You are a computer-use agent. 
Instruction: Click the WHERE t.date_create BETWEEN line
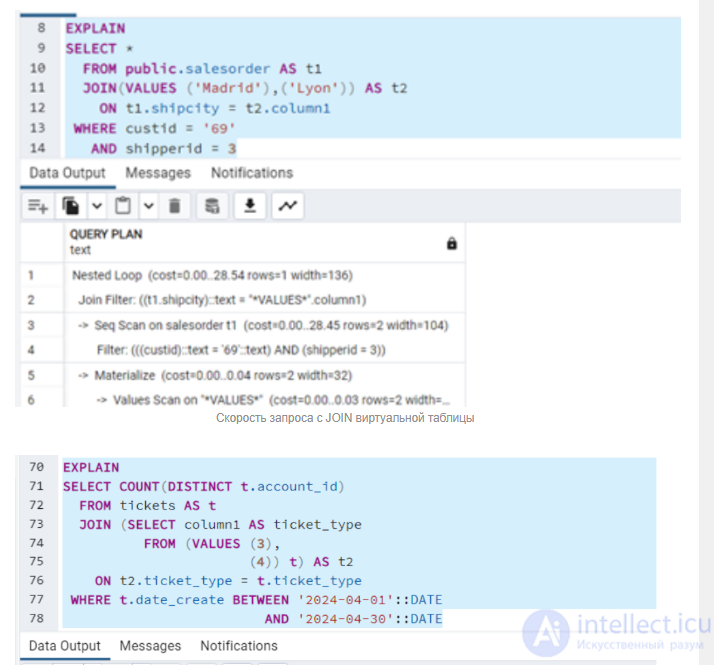click(x=256, y=600)
